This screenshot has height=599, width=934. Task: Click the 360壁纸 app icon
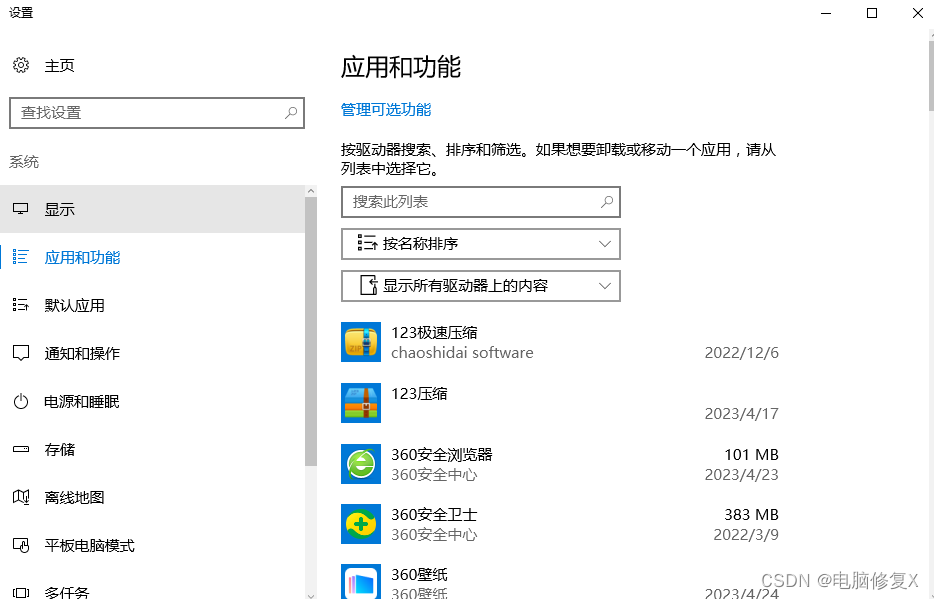[x=361, y=582]
